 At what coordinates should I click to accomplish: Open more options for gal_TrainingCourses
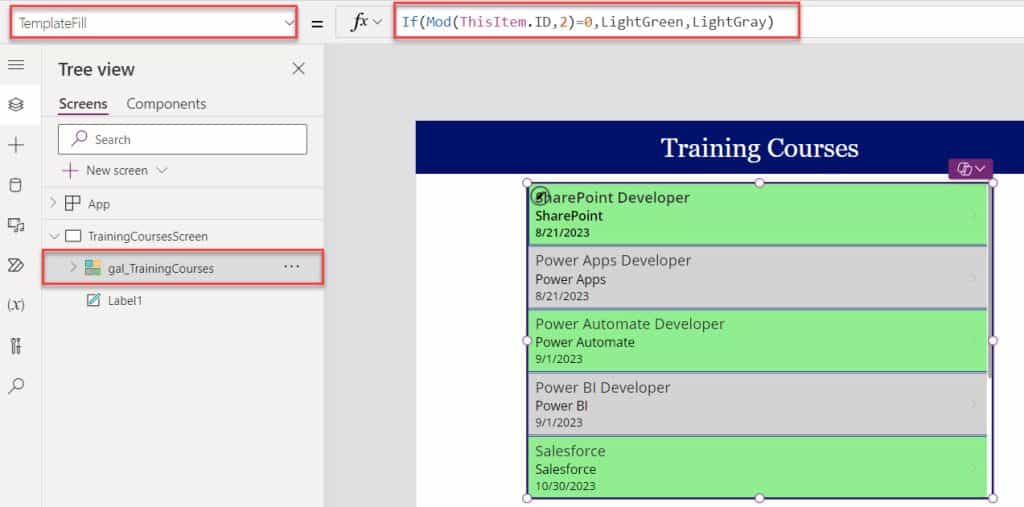pyautogui.click(x=291, y=267)
